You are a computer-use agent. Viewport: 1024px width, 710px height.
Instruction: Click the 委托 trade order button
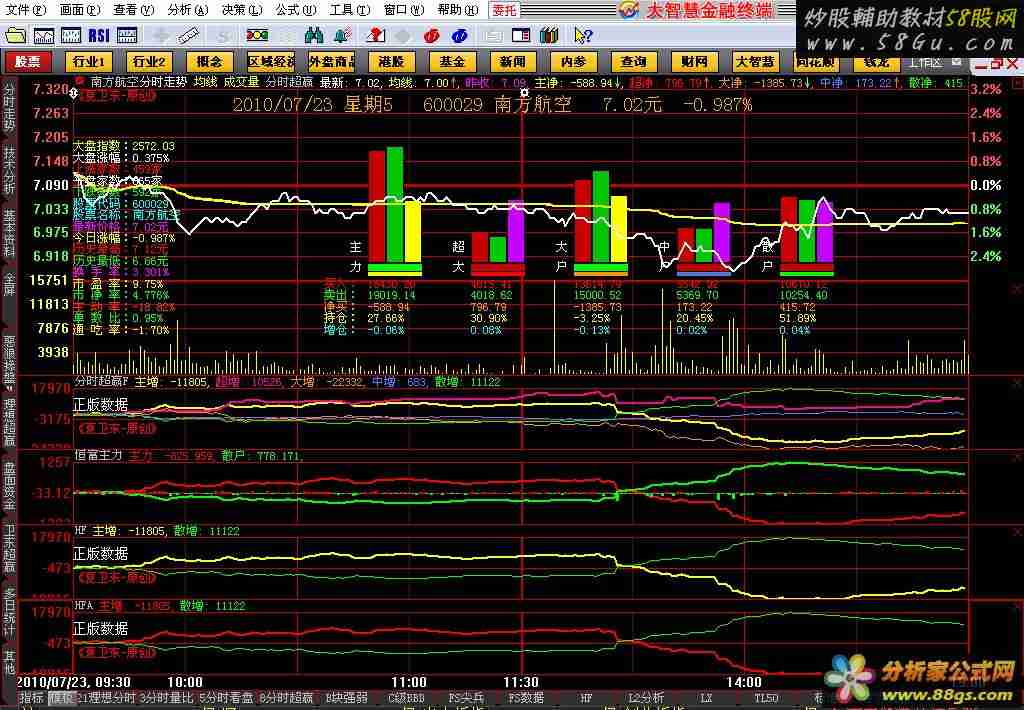click(x=504, y=10)
